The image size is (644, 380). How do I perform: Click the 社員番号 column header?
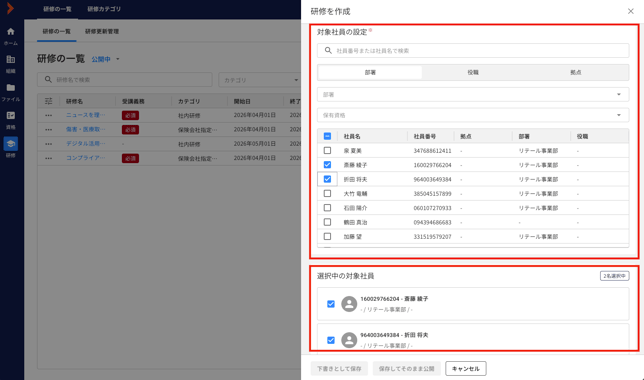[425, 136]
